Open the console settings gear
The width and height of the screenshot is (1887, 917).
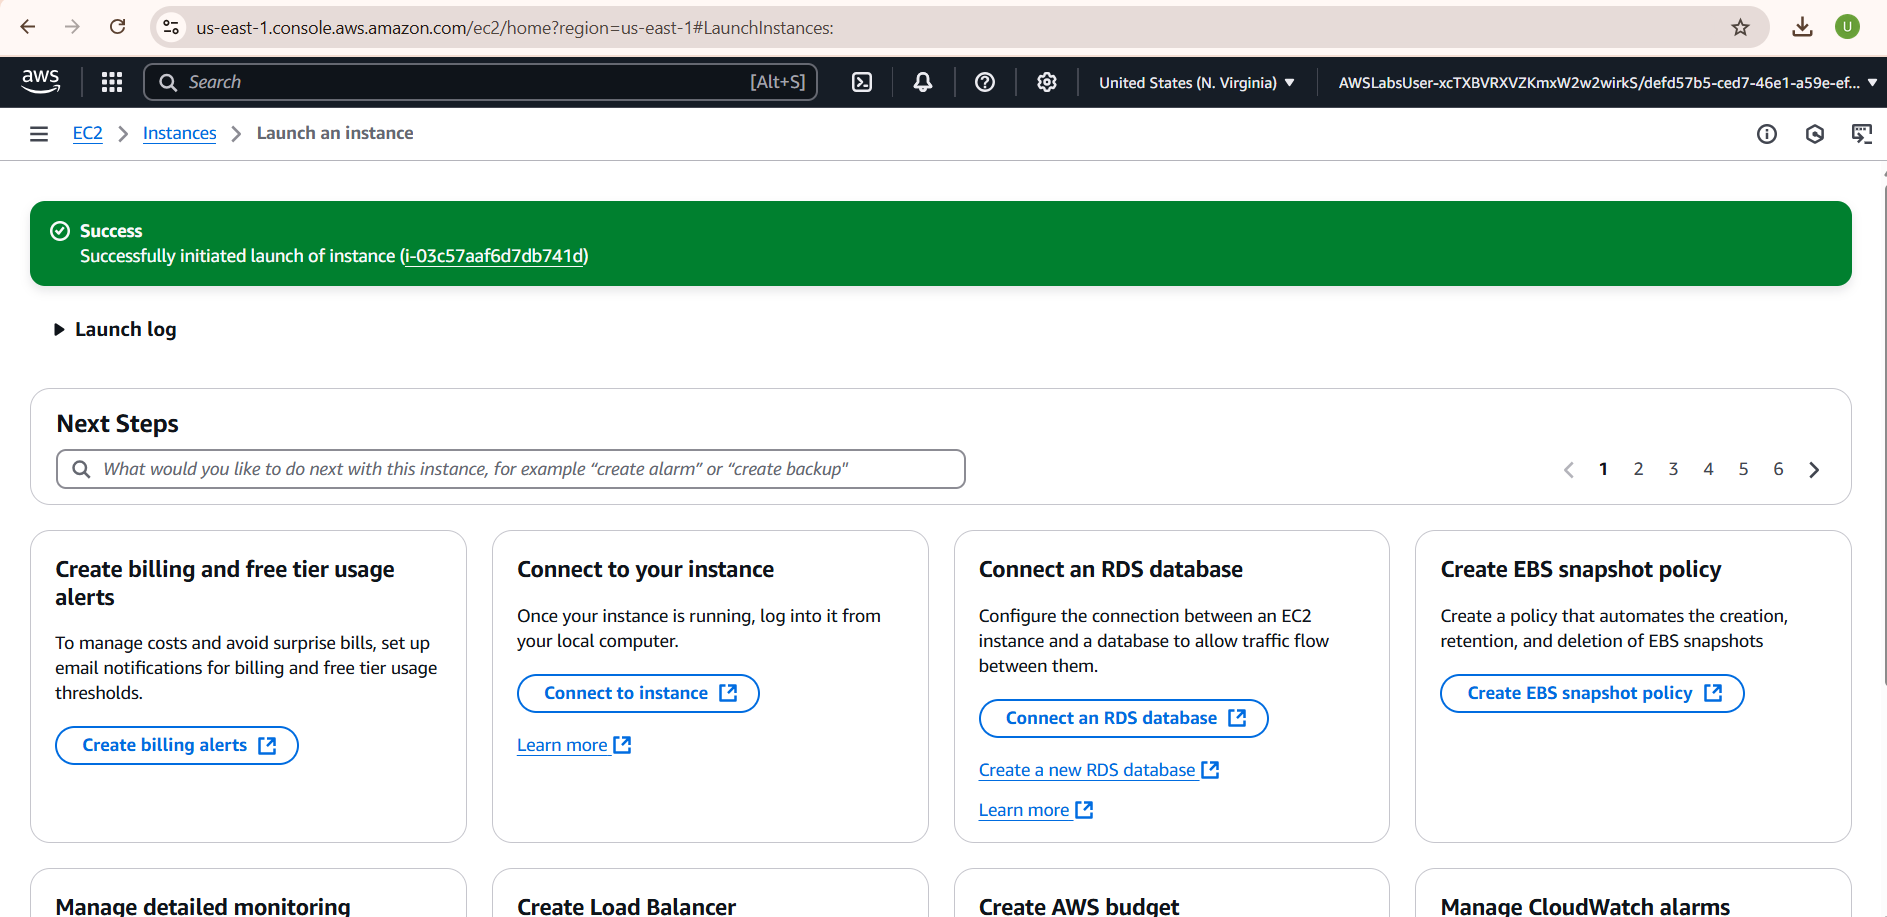pos(1047,82)
